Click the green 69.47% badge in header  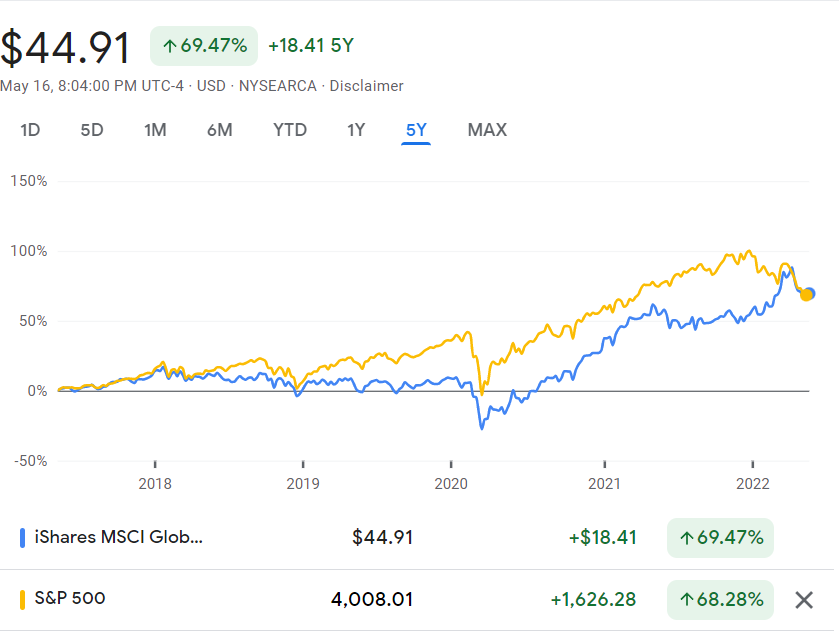[204, 46]
